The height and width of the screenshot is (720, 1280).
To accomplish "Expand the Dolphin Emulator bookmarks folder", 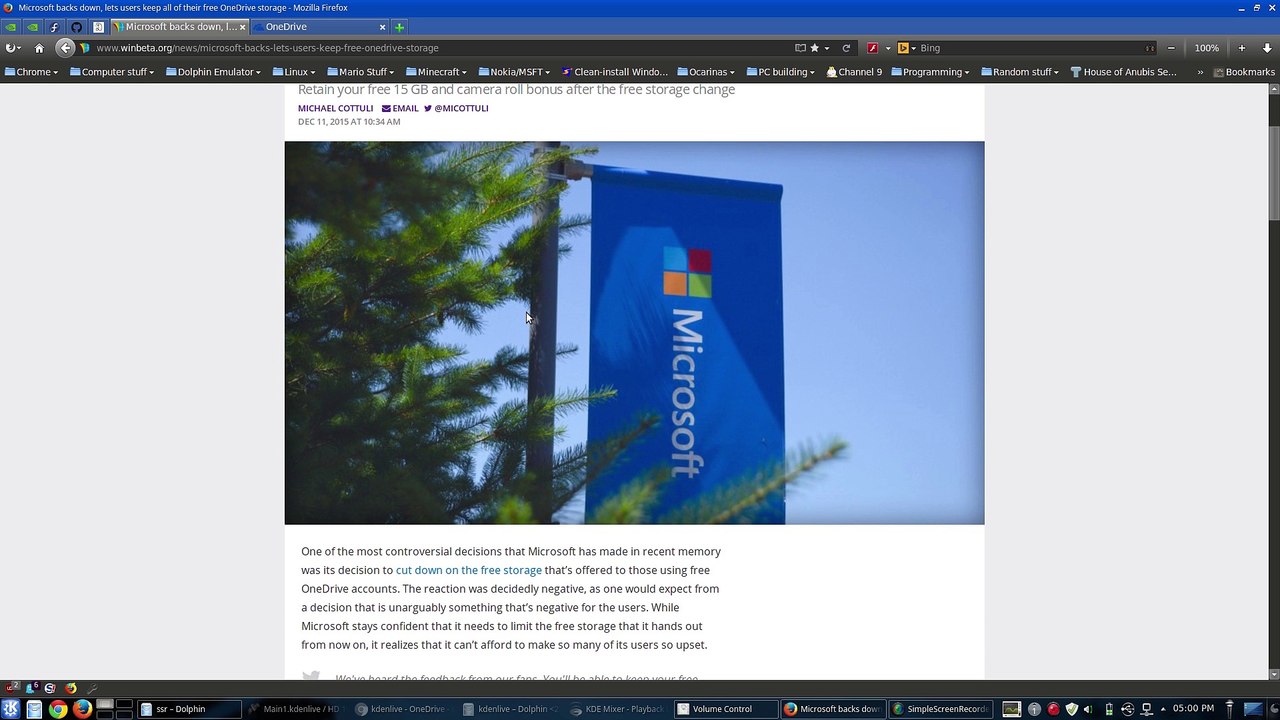I will coord(214,72).
